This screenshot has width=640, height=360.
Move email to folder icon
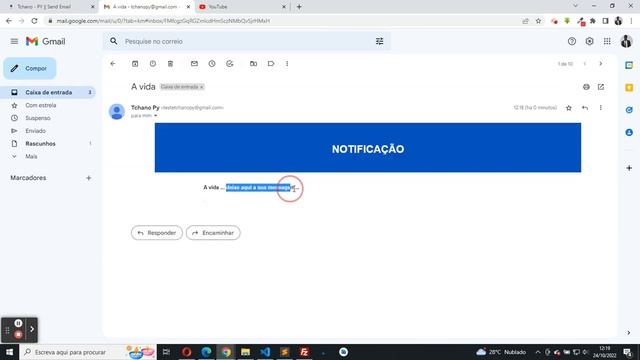[253, 64]
